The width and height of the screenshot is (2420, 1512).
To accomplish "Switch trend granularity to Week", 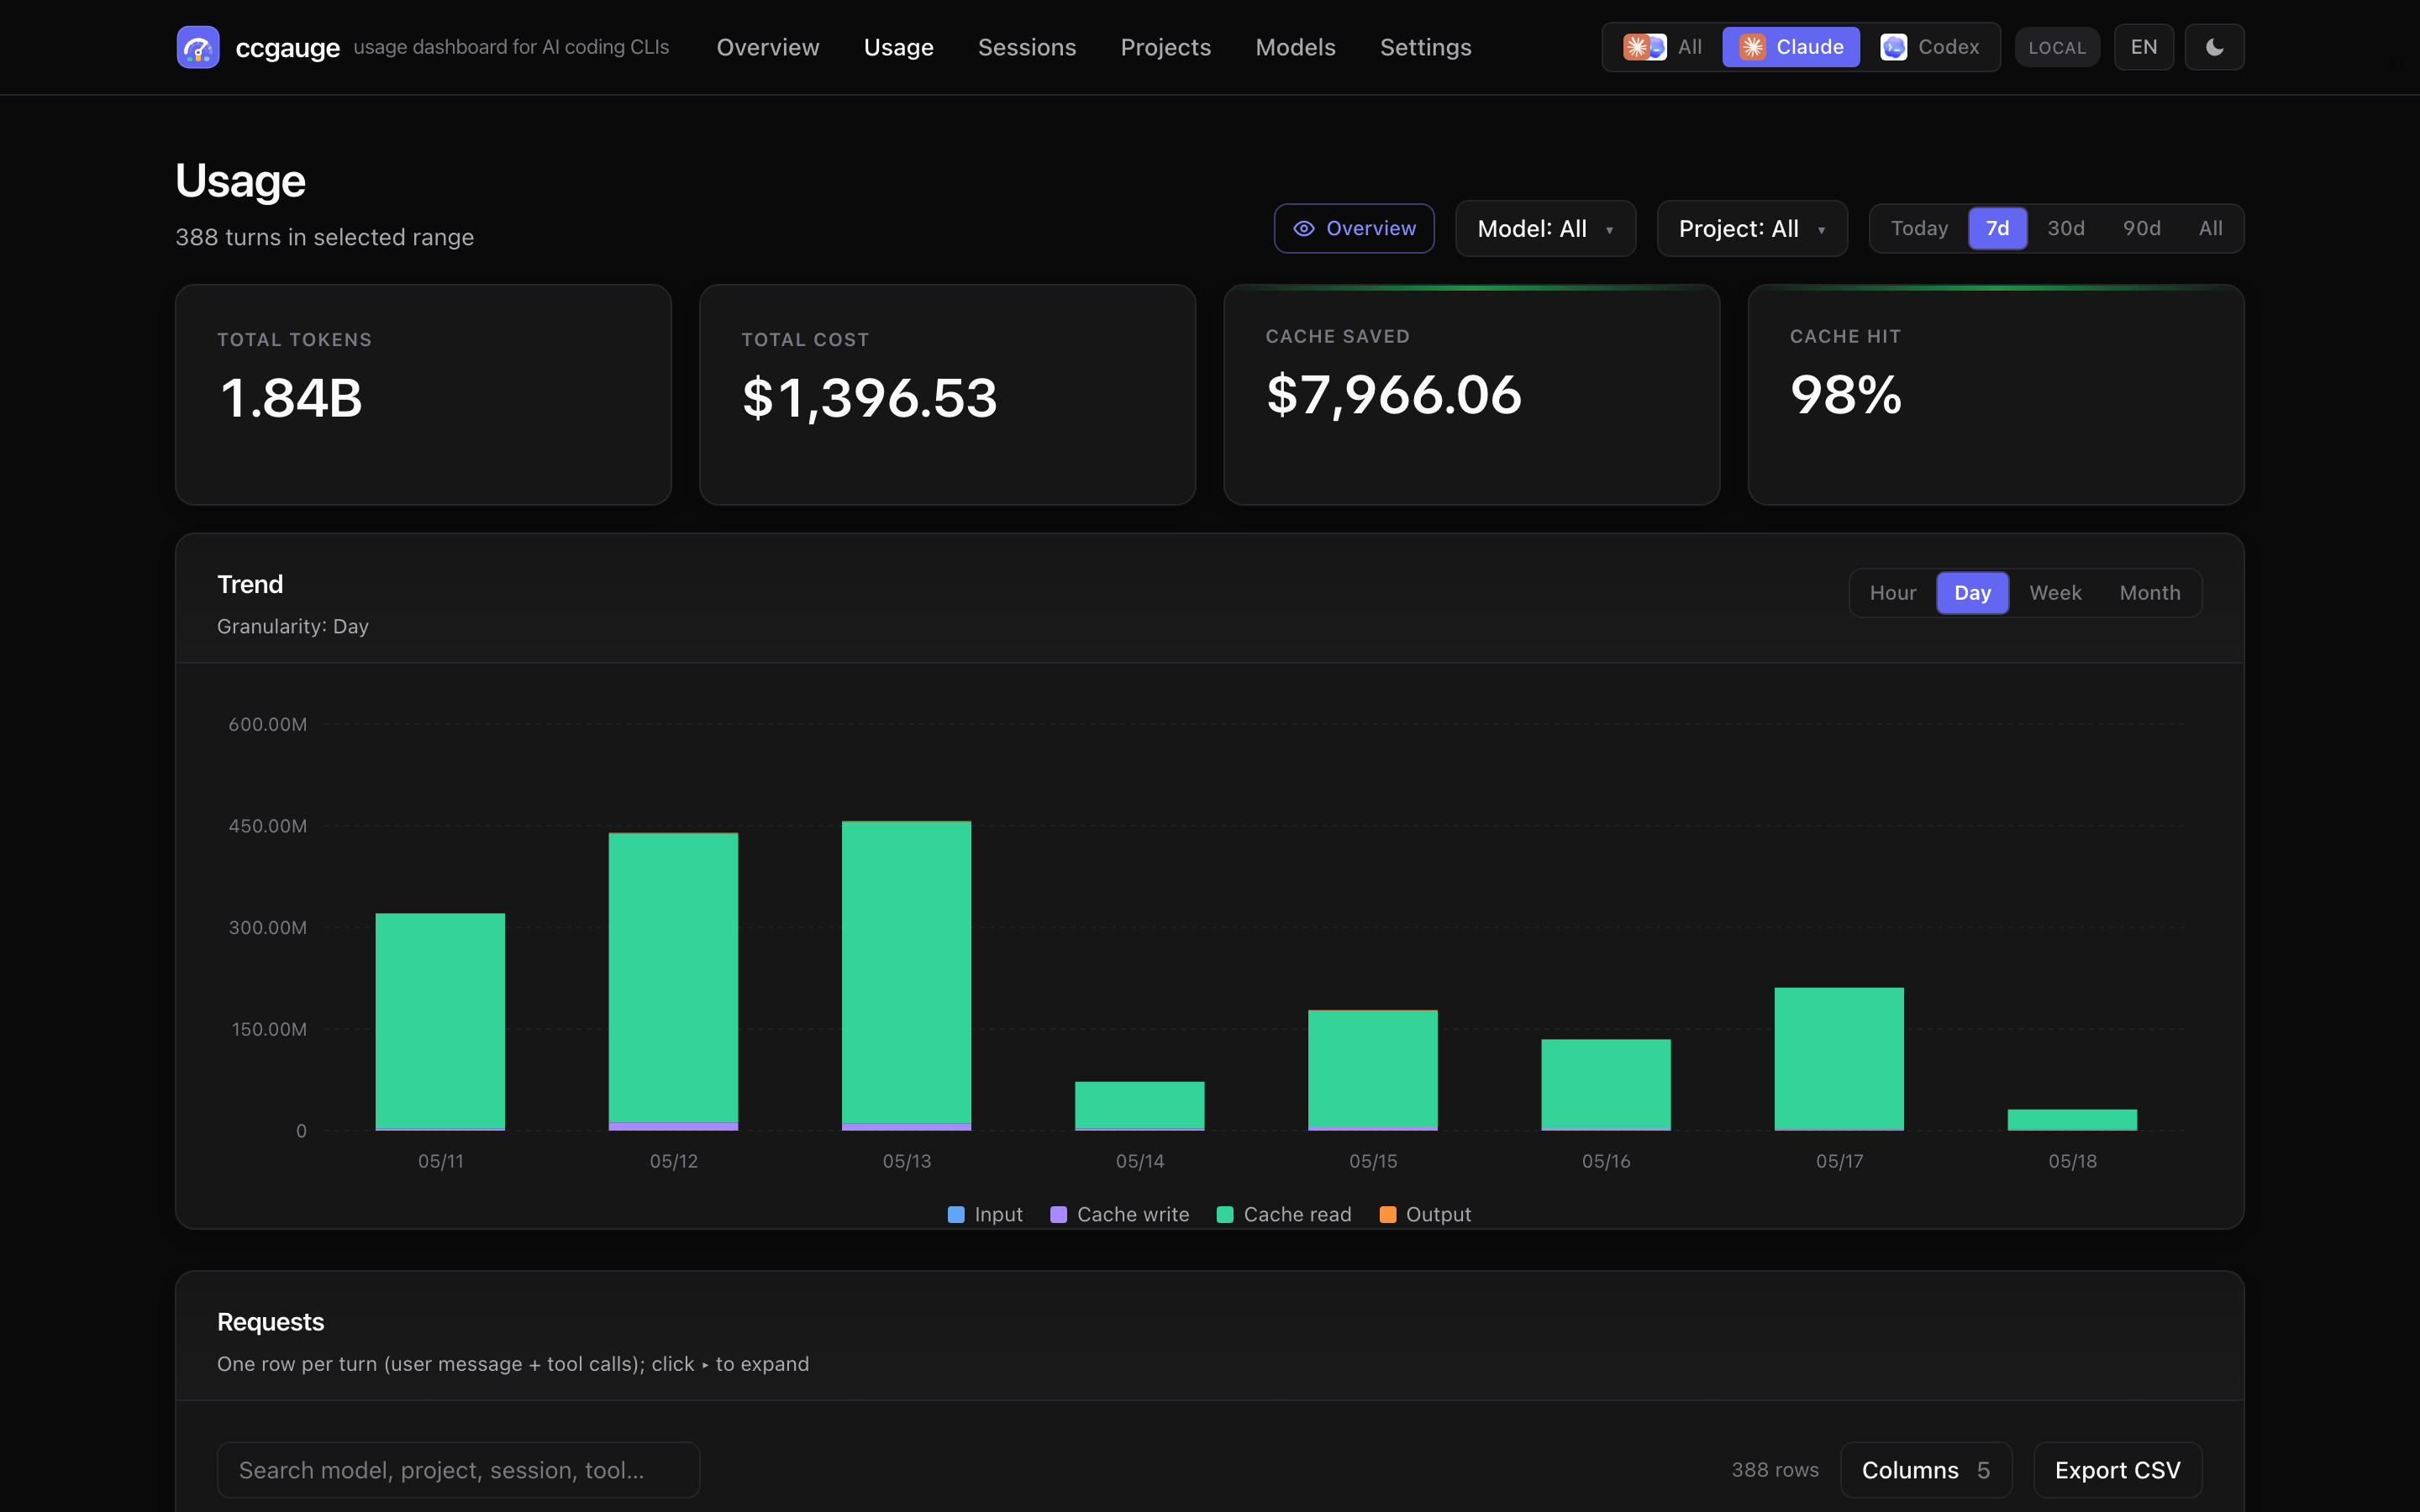I will point(2055,593).
